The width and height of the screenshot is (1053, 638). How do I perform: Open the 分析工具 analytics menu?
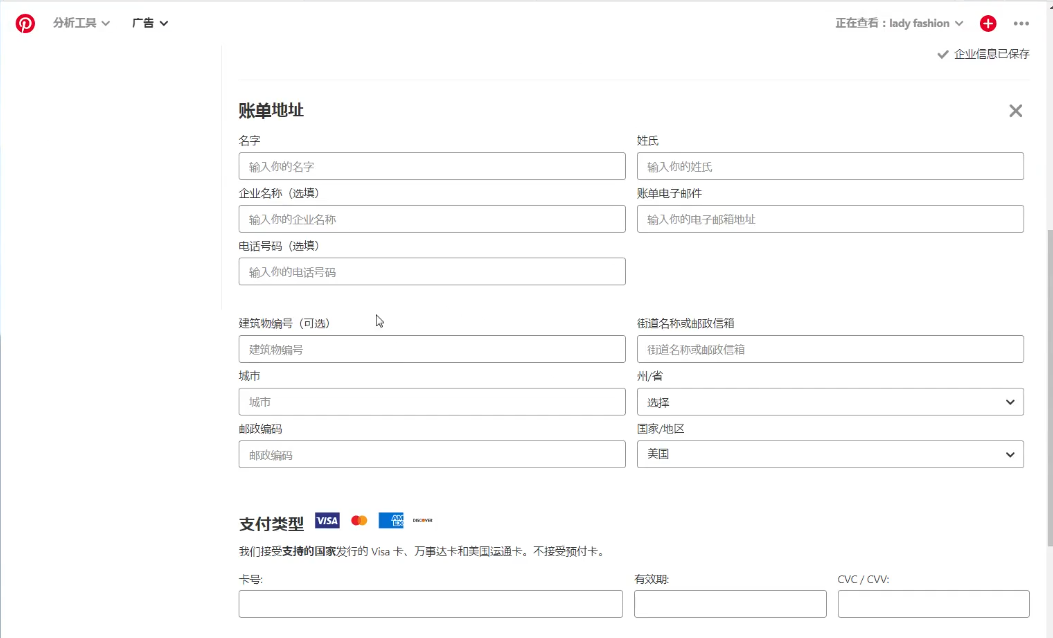(x=81, y=23)
